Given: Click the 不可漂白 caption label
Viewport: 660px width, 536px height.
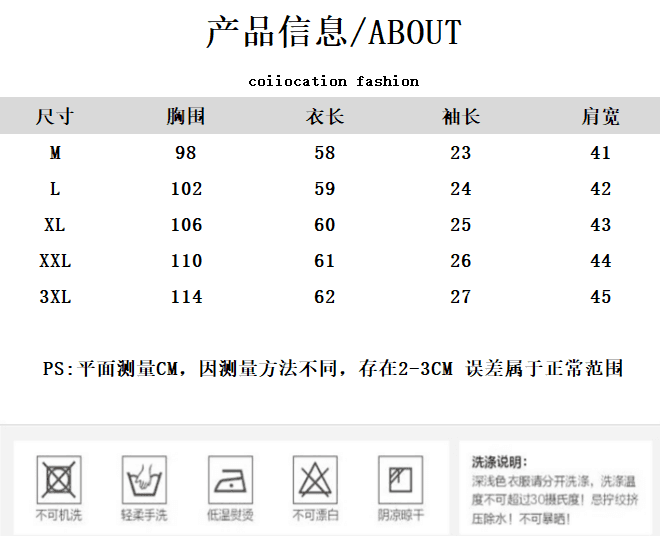Looking at the screenshot, I should tap(315, 515).
